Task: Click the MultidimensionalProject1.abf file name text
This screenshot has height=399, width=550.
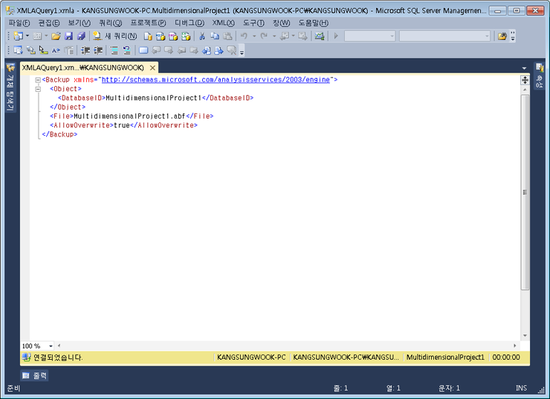Action: tap(129, 116)
